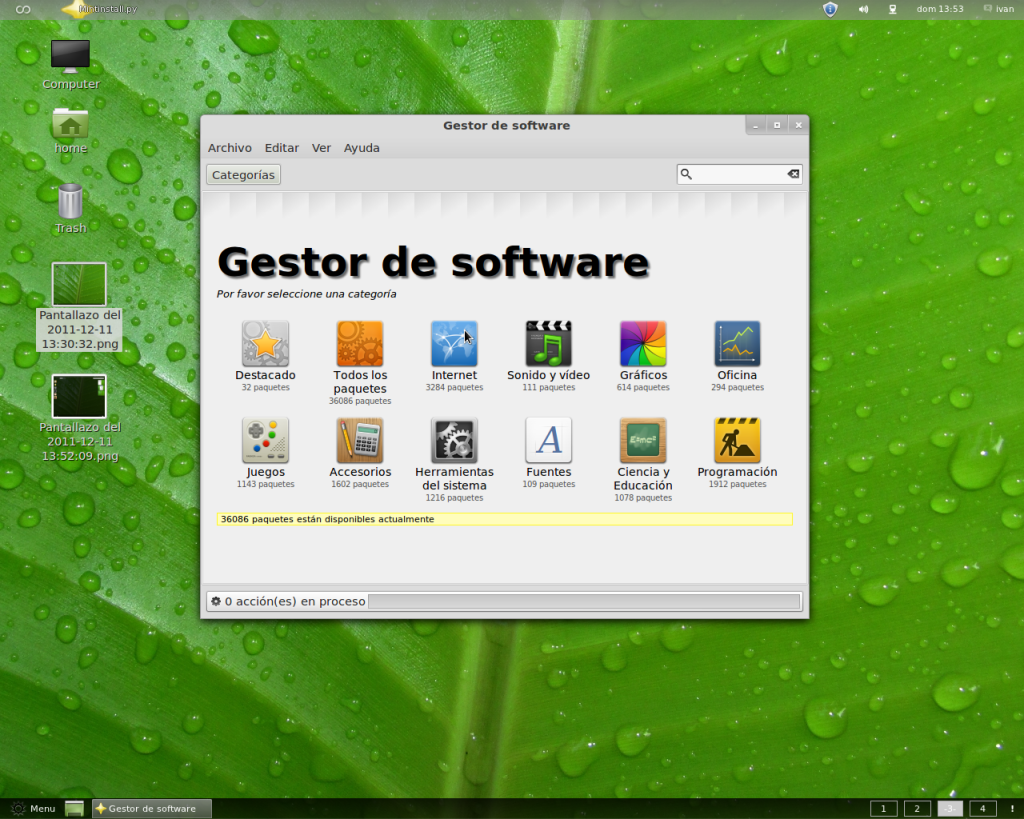The width and height of the screenshot is (1024, 819).
Task: Open the Internet packages category
Action: pos(454,340)
